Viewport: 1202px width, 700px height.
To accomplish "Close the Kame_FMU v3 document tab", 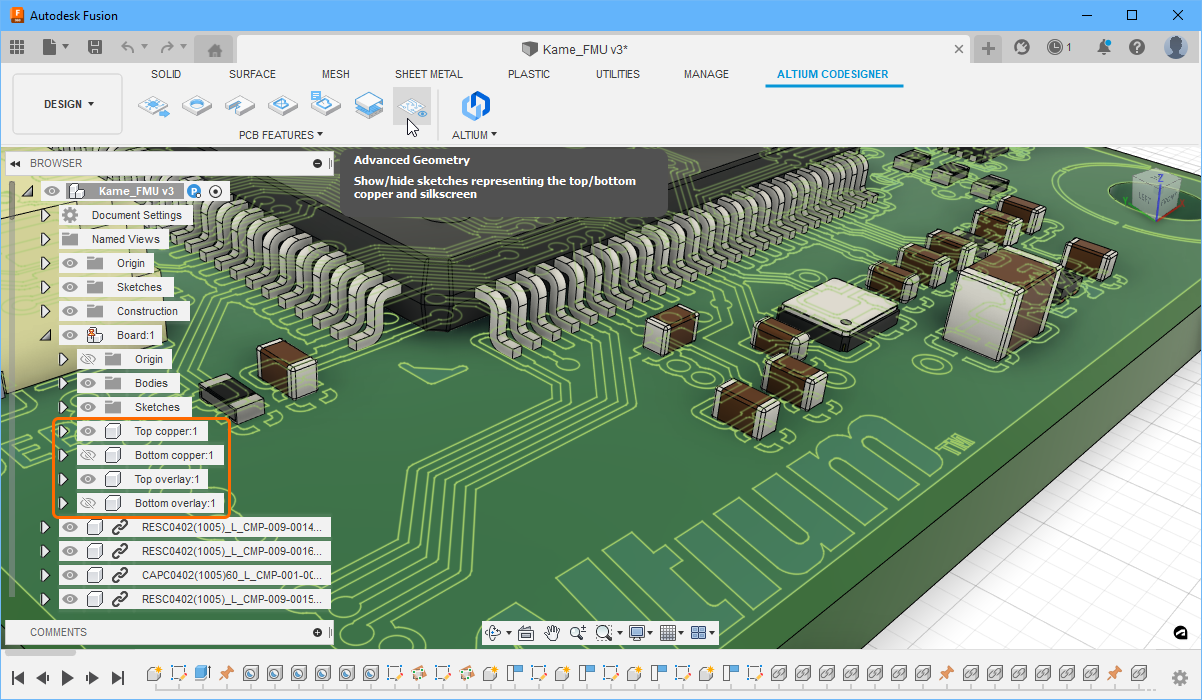I will pyautogui.click(x=959, y=48).
